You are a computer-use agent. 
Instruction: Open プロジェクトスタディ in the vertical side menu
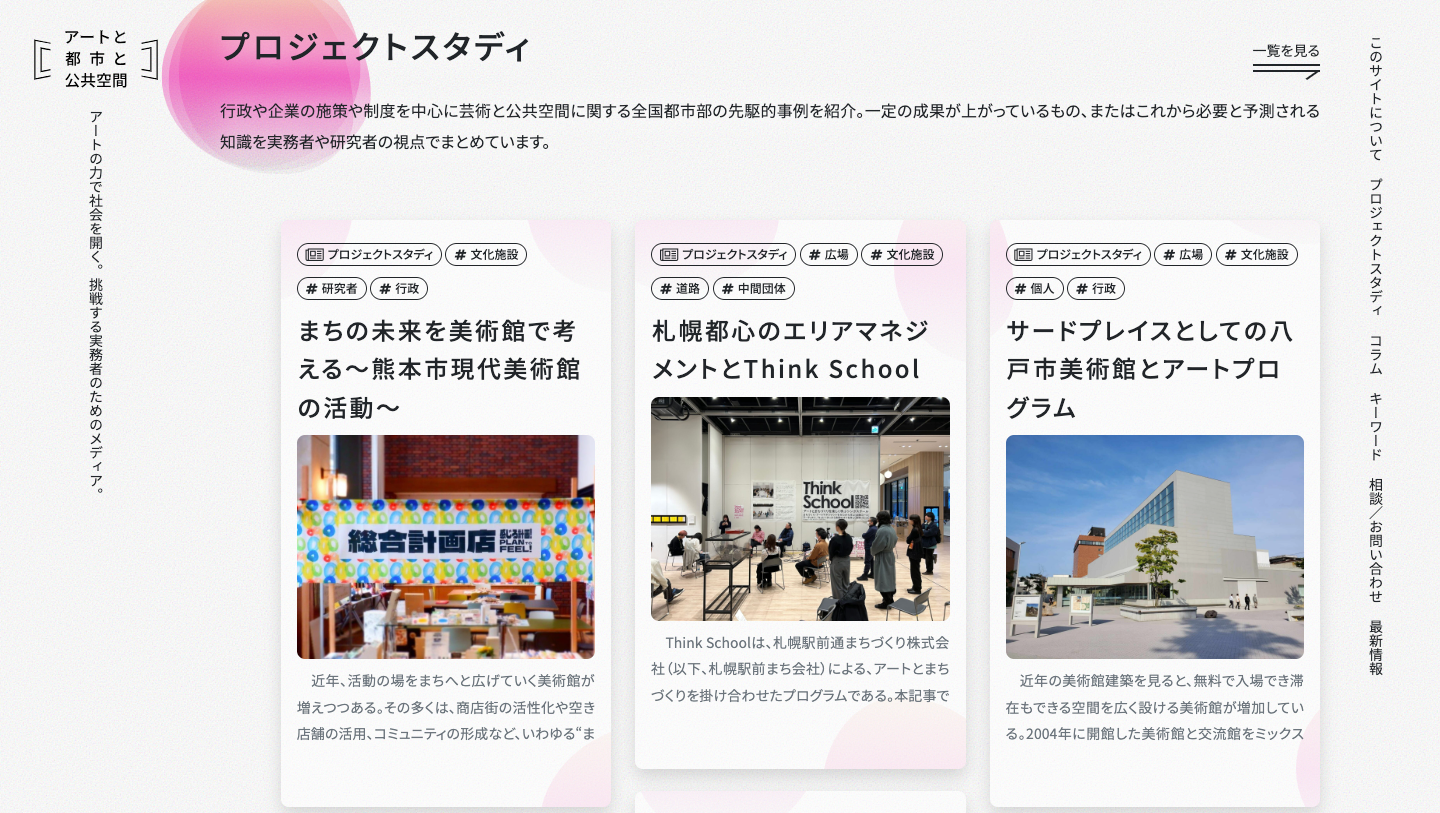click(x=1376, y=247)
